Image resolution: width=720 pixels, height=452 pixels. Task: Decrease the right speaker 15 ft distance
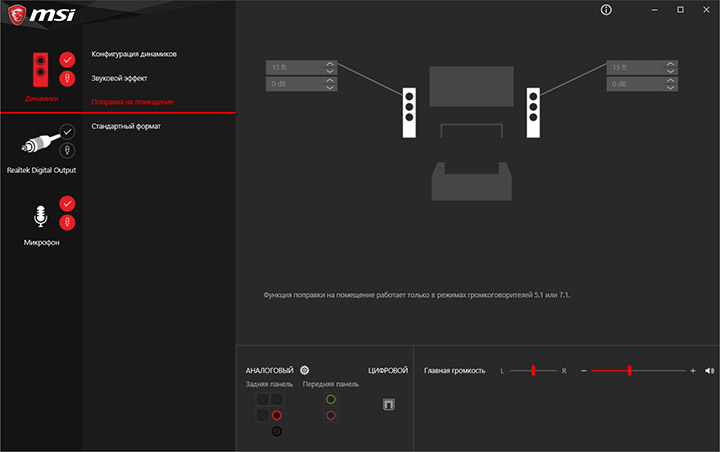point(670,71)
